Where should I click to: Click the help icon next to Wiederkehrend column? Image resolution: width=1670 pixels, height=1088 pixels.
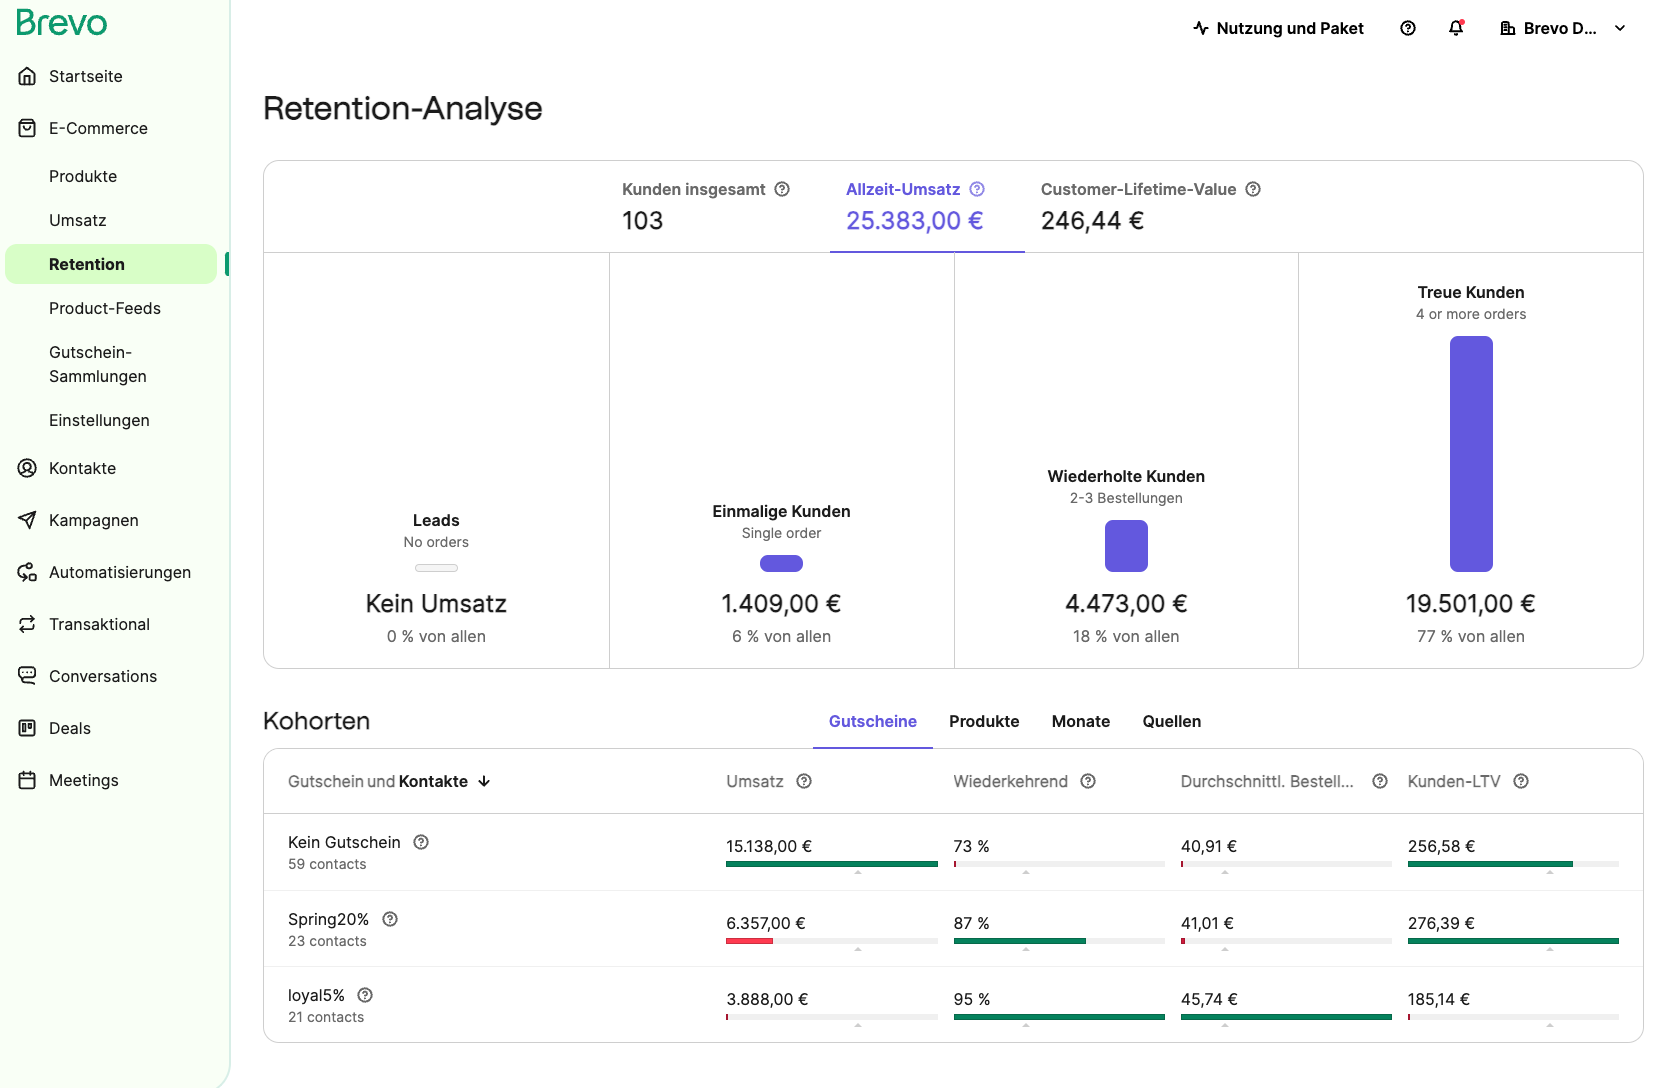[x=1088, y=781]
